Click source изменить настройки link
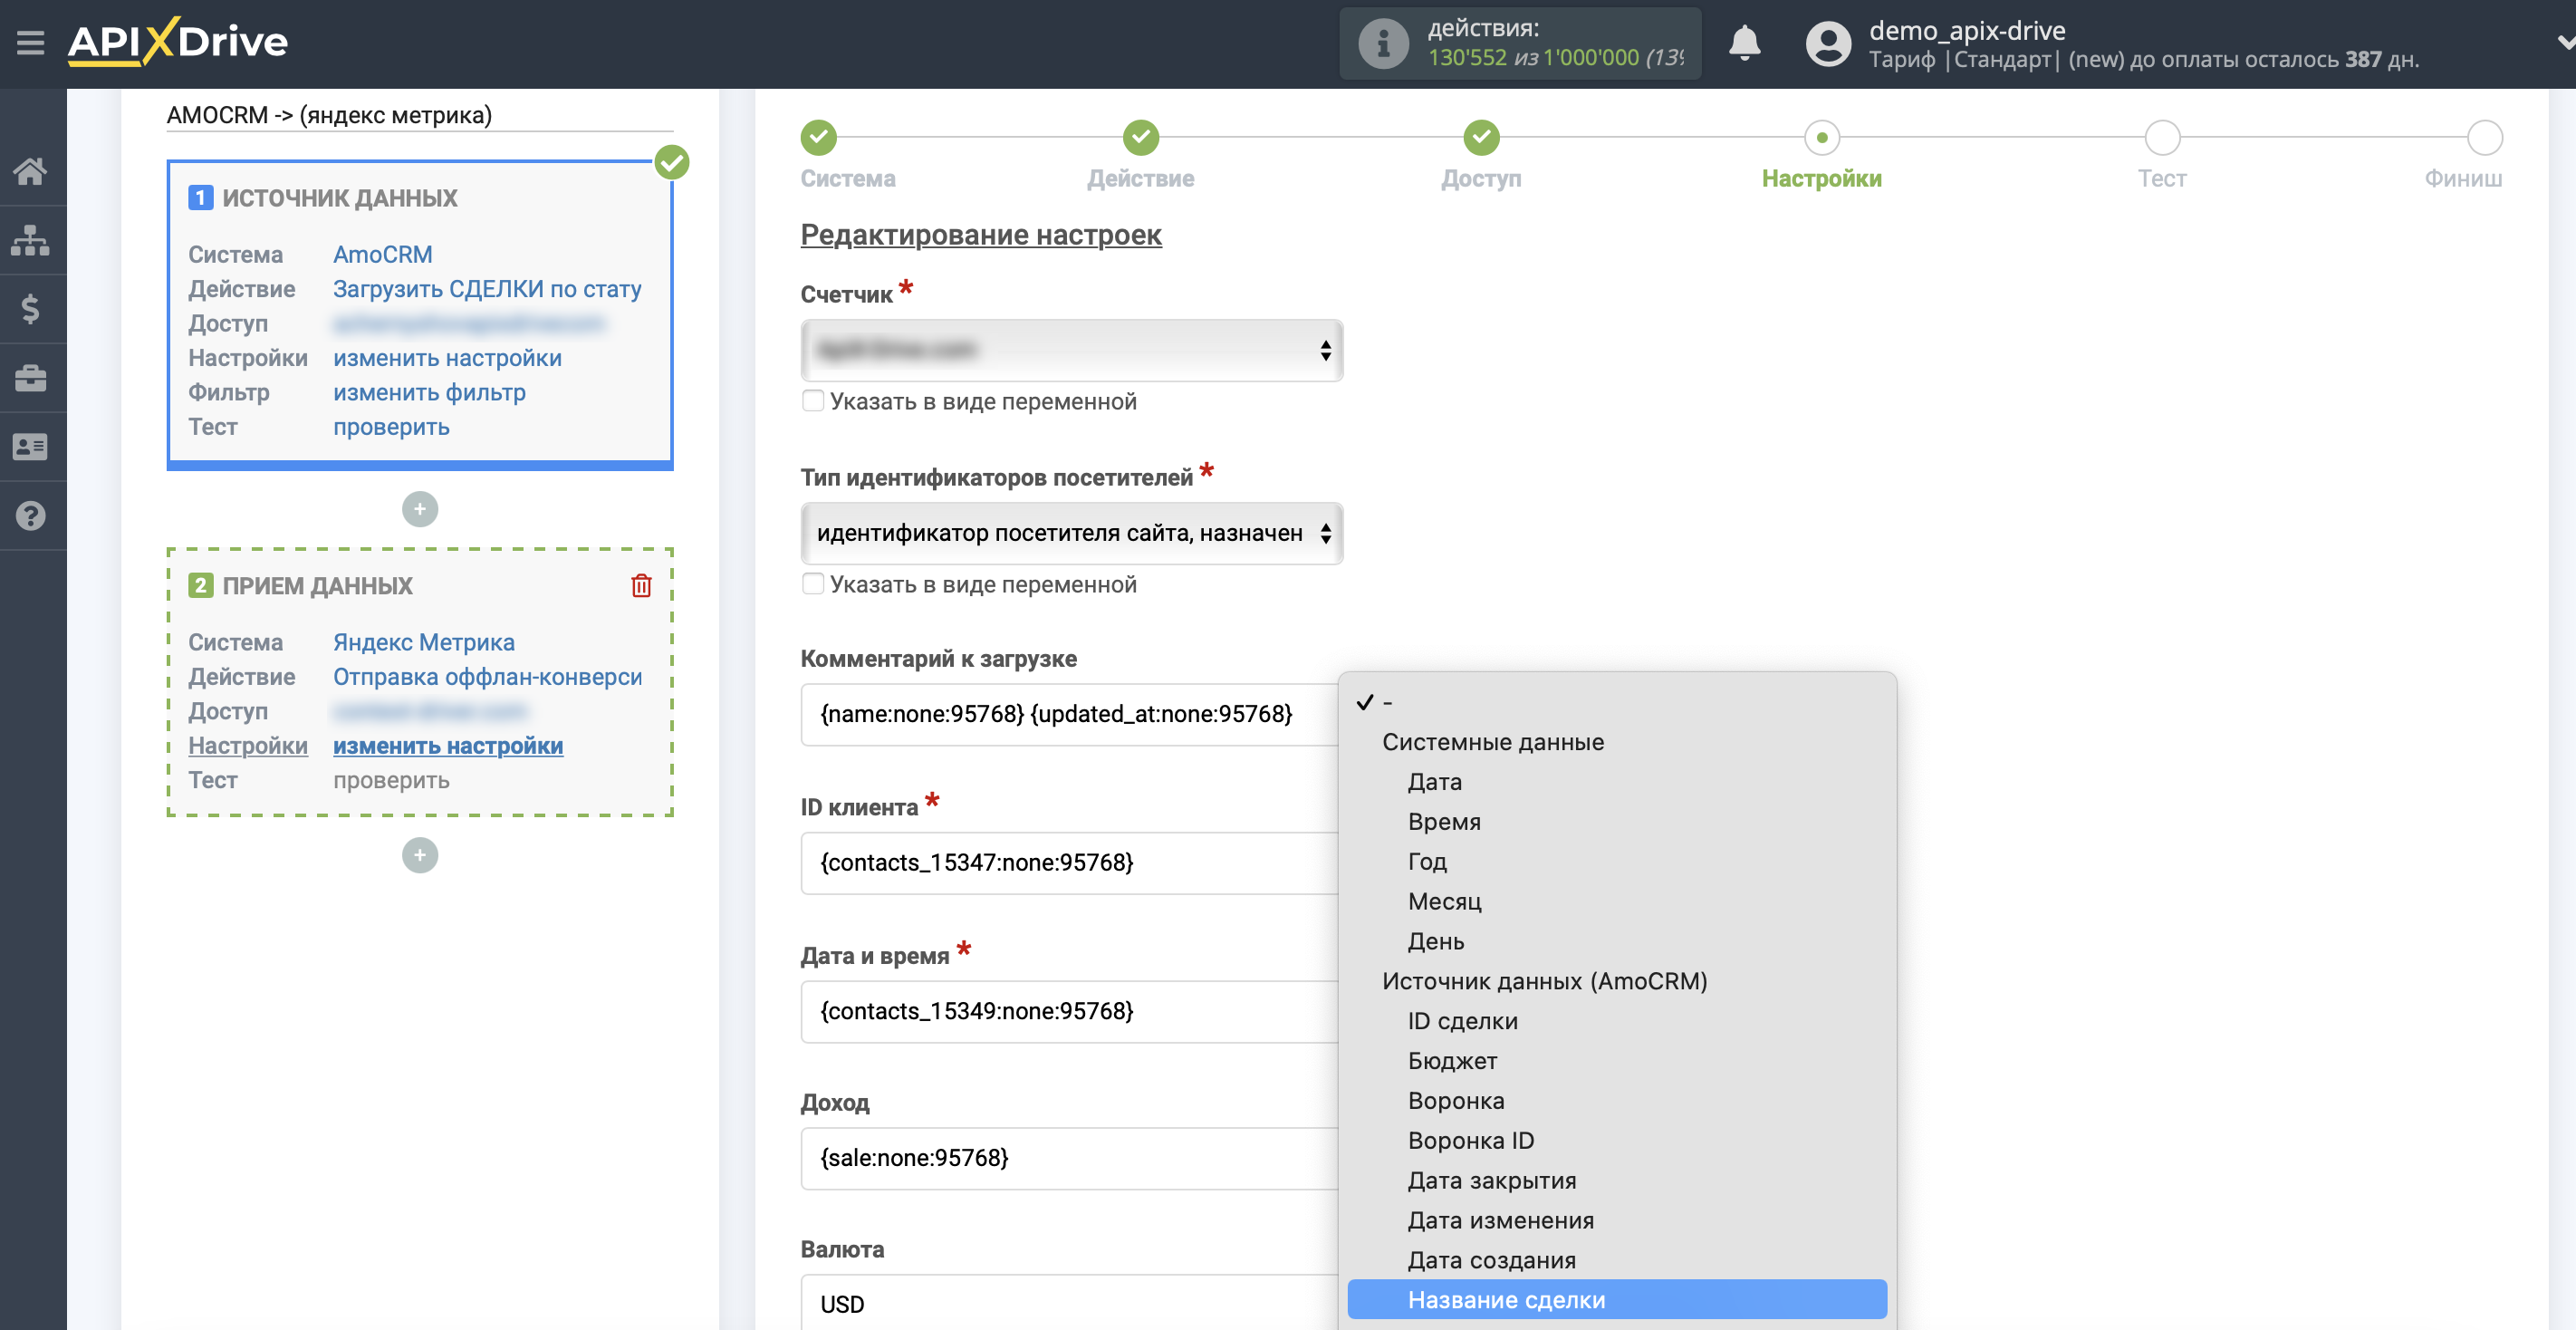Image resolution: width=2576 pixels, height=1330 pixels. 447,358
